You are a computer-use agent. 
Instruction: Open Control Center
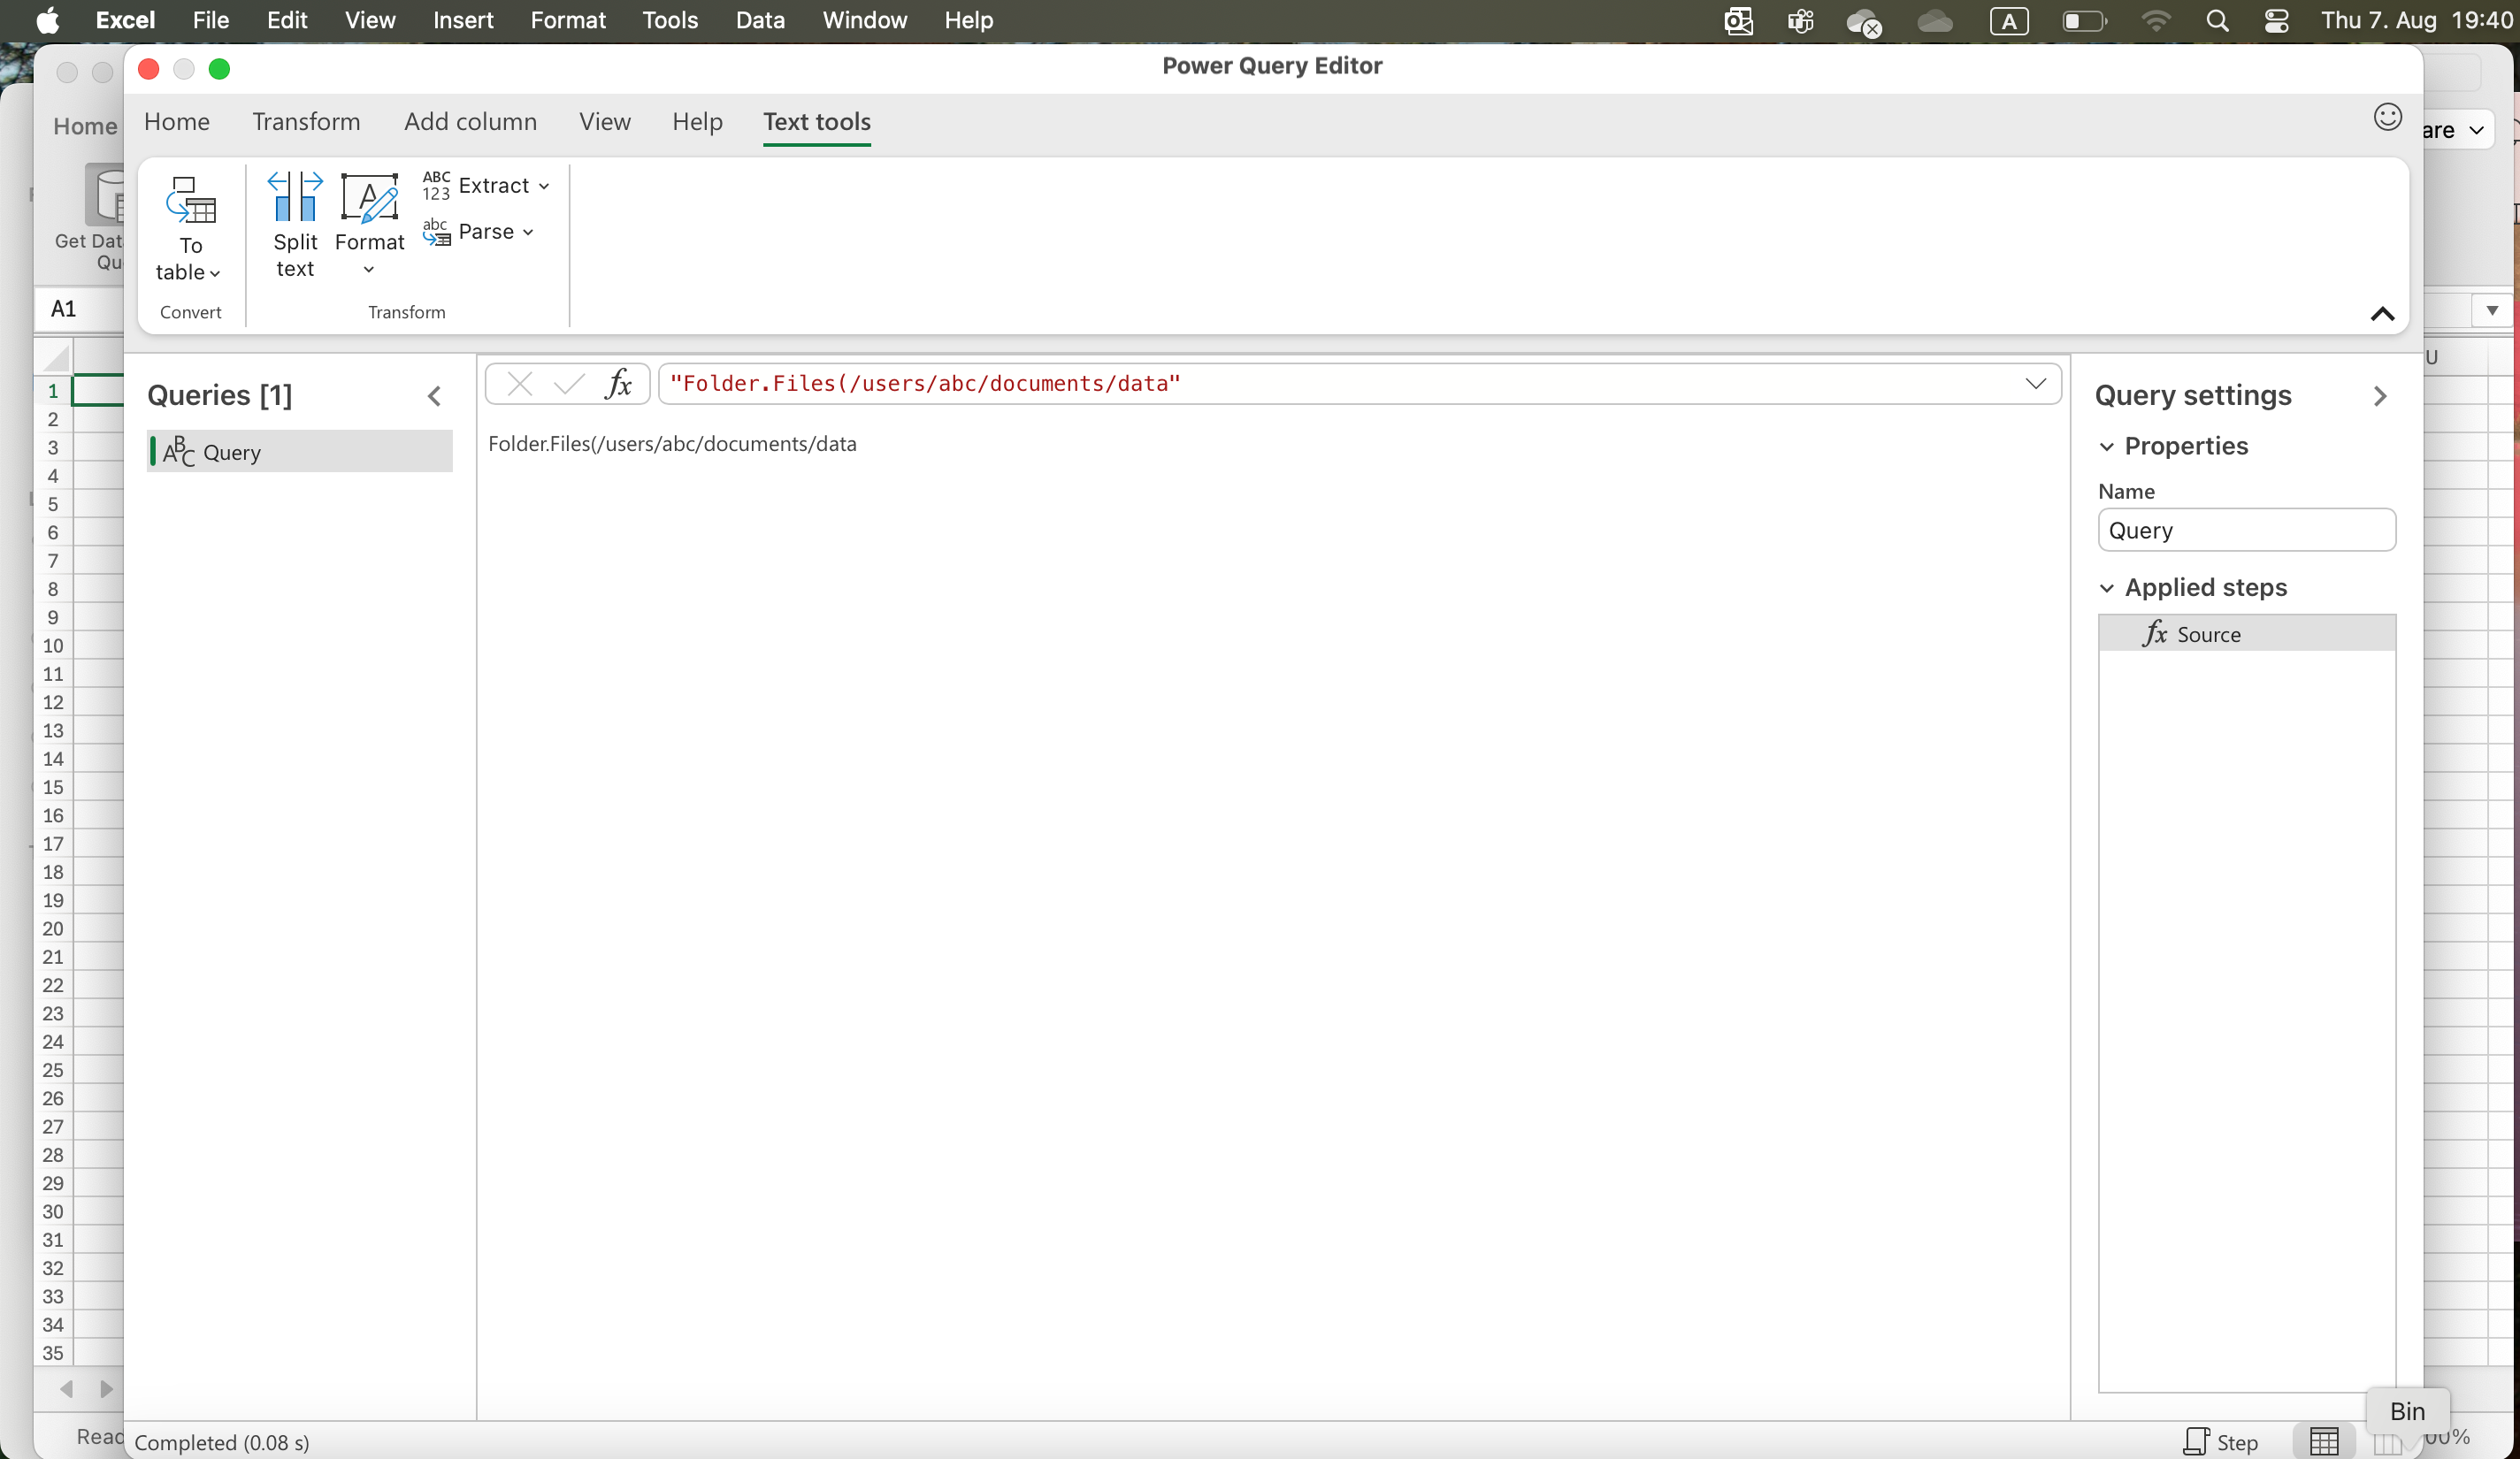(x=2277, y=21)
